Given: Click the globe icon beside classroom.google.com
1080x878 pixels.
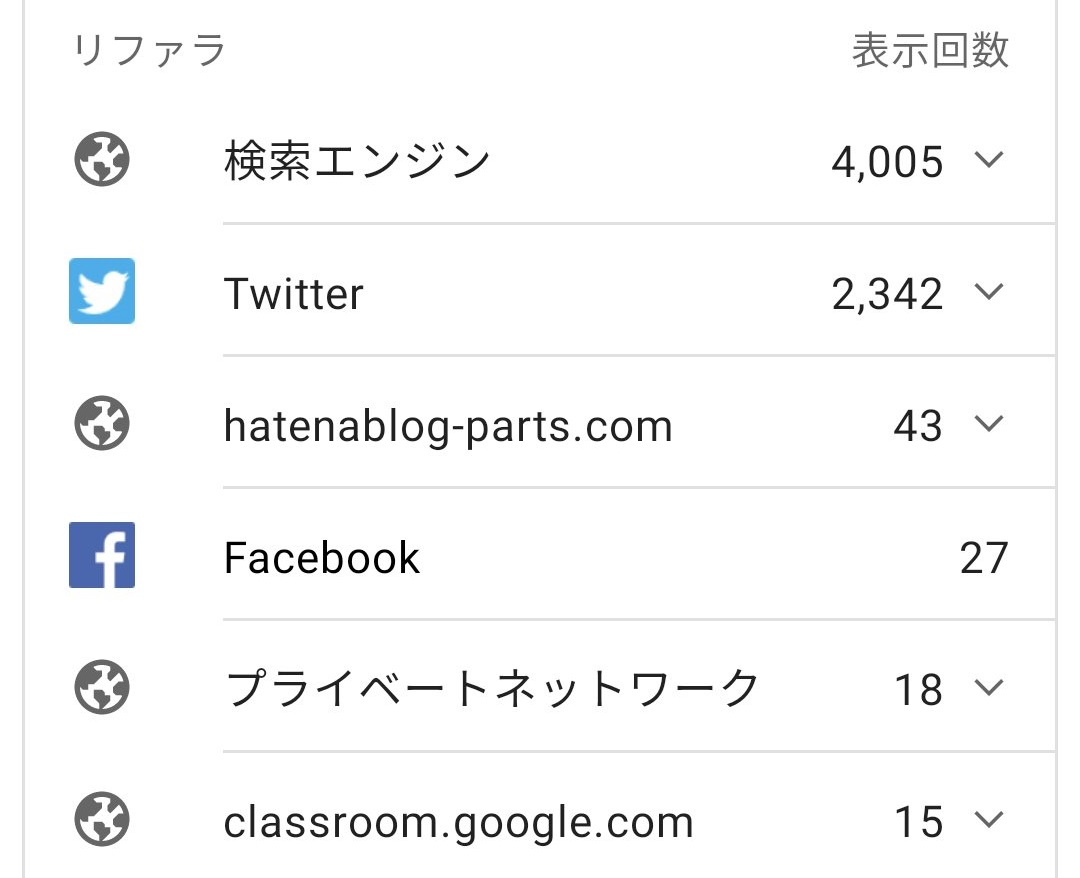Looking at the screenshot, I should (x=102, y=819).
